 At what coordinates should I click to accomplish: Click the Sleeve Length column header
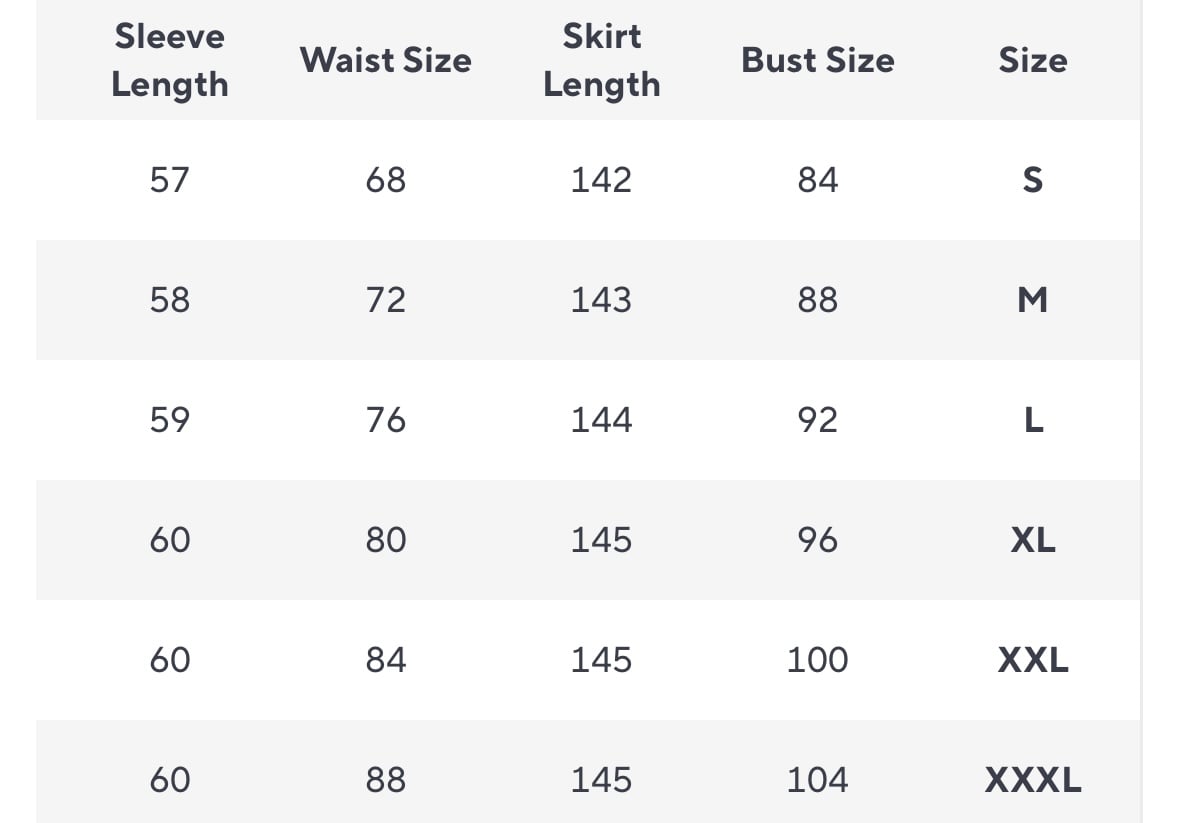click(x=169, y=60)
